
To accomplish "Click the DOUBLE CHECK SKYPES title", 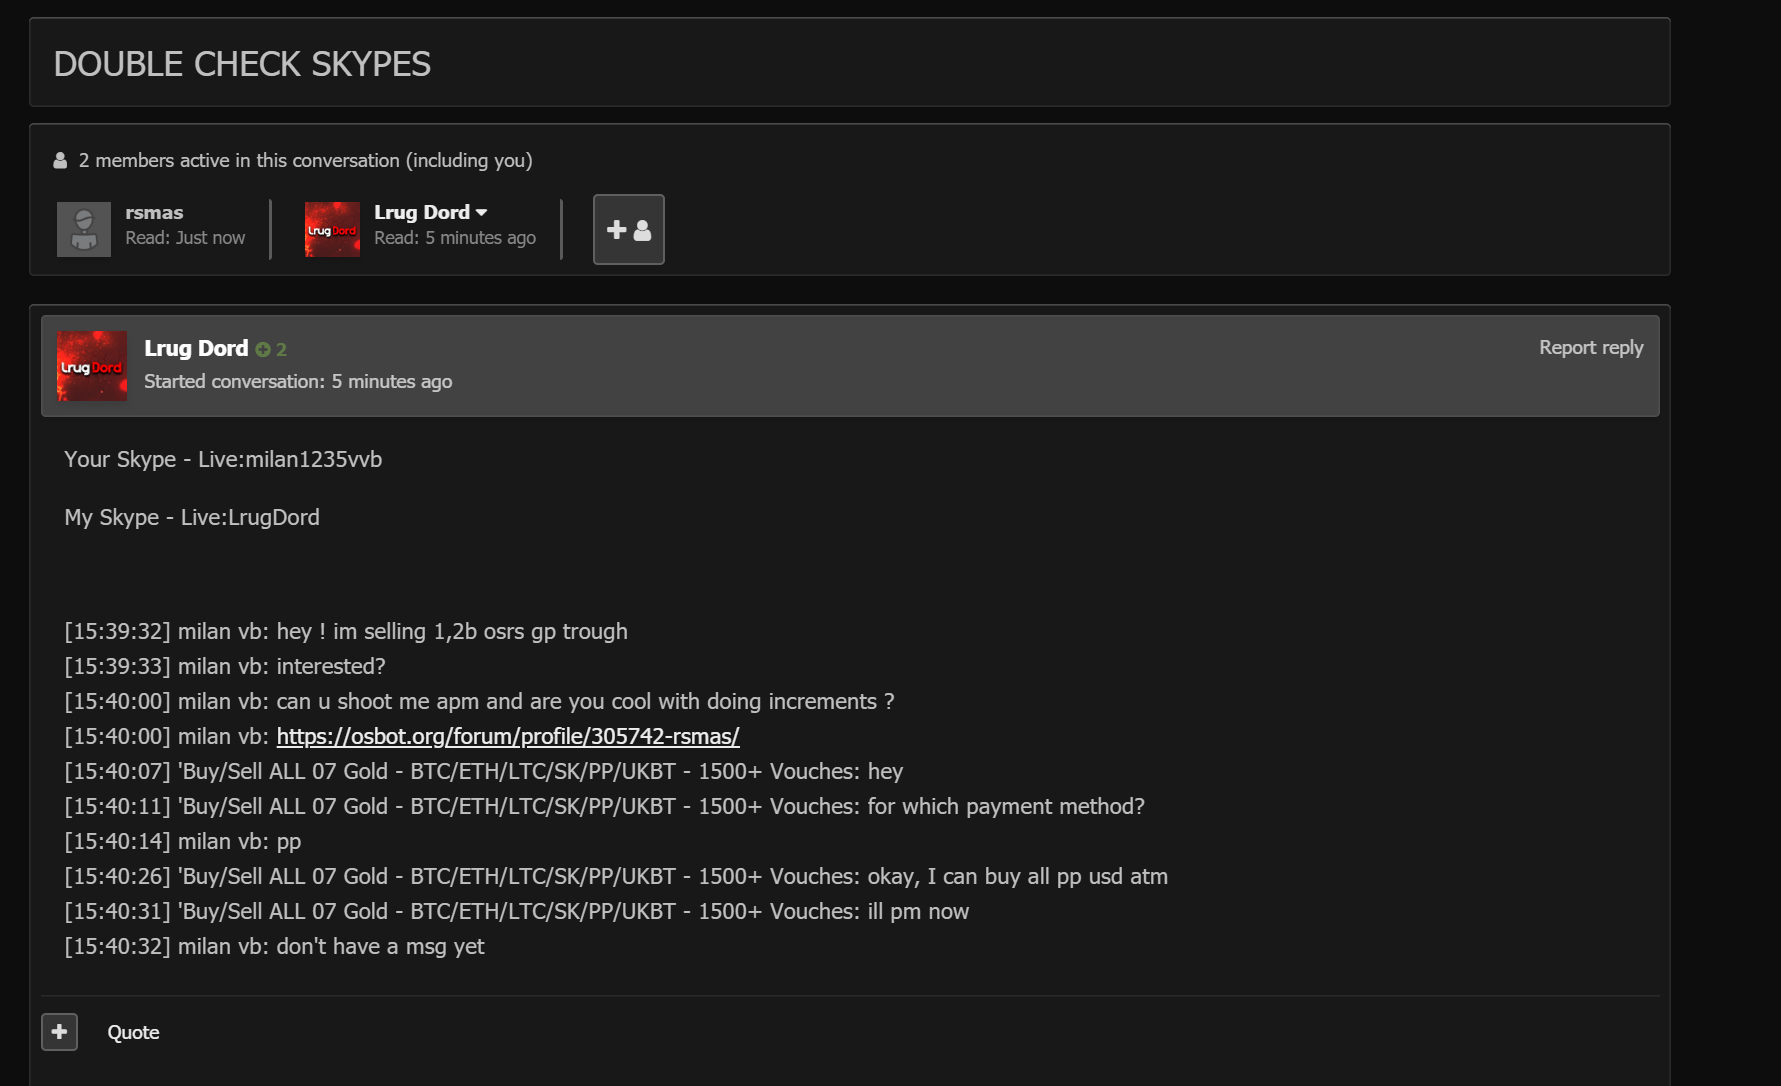I will coord(242,64).
